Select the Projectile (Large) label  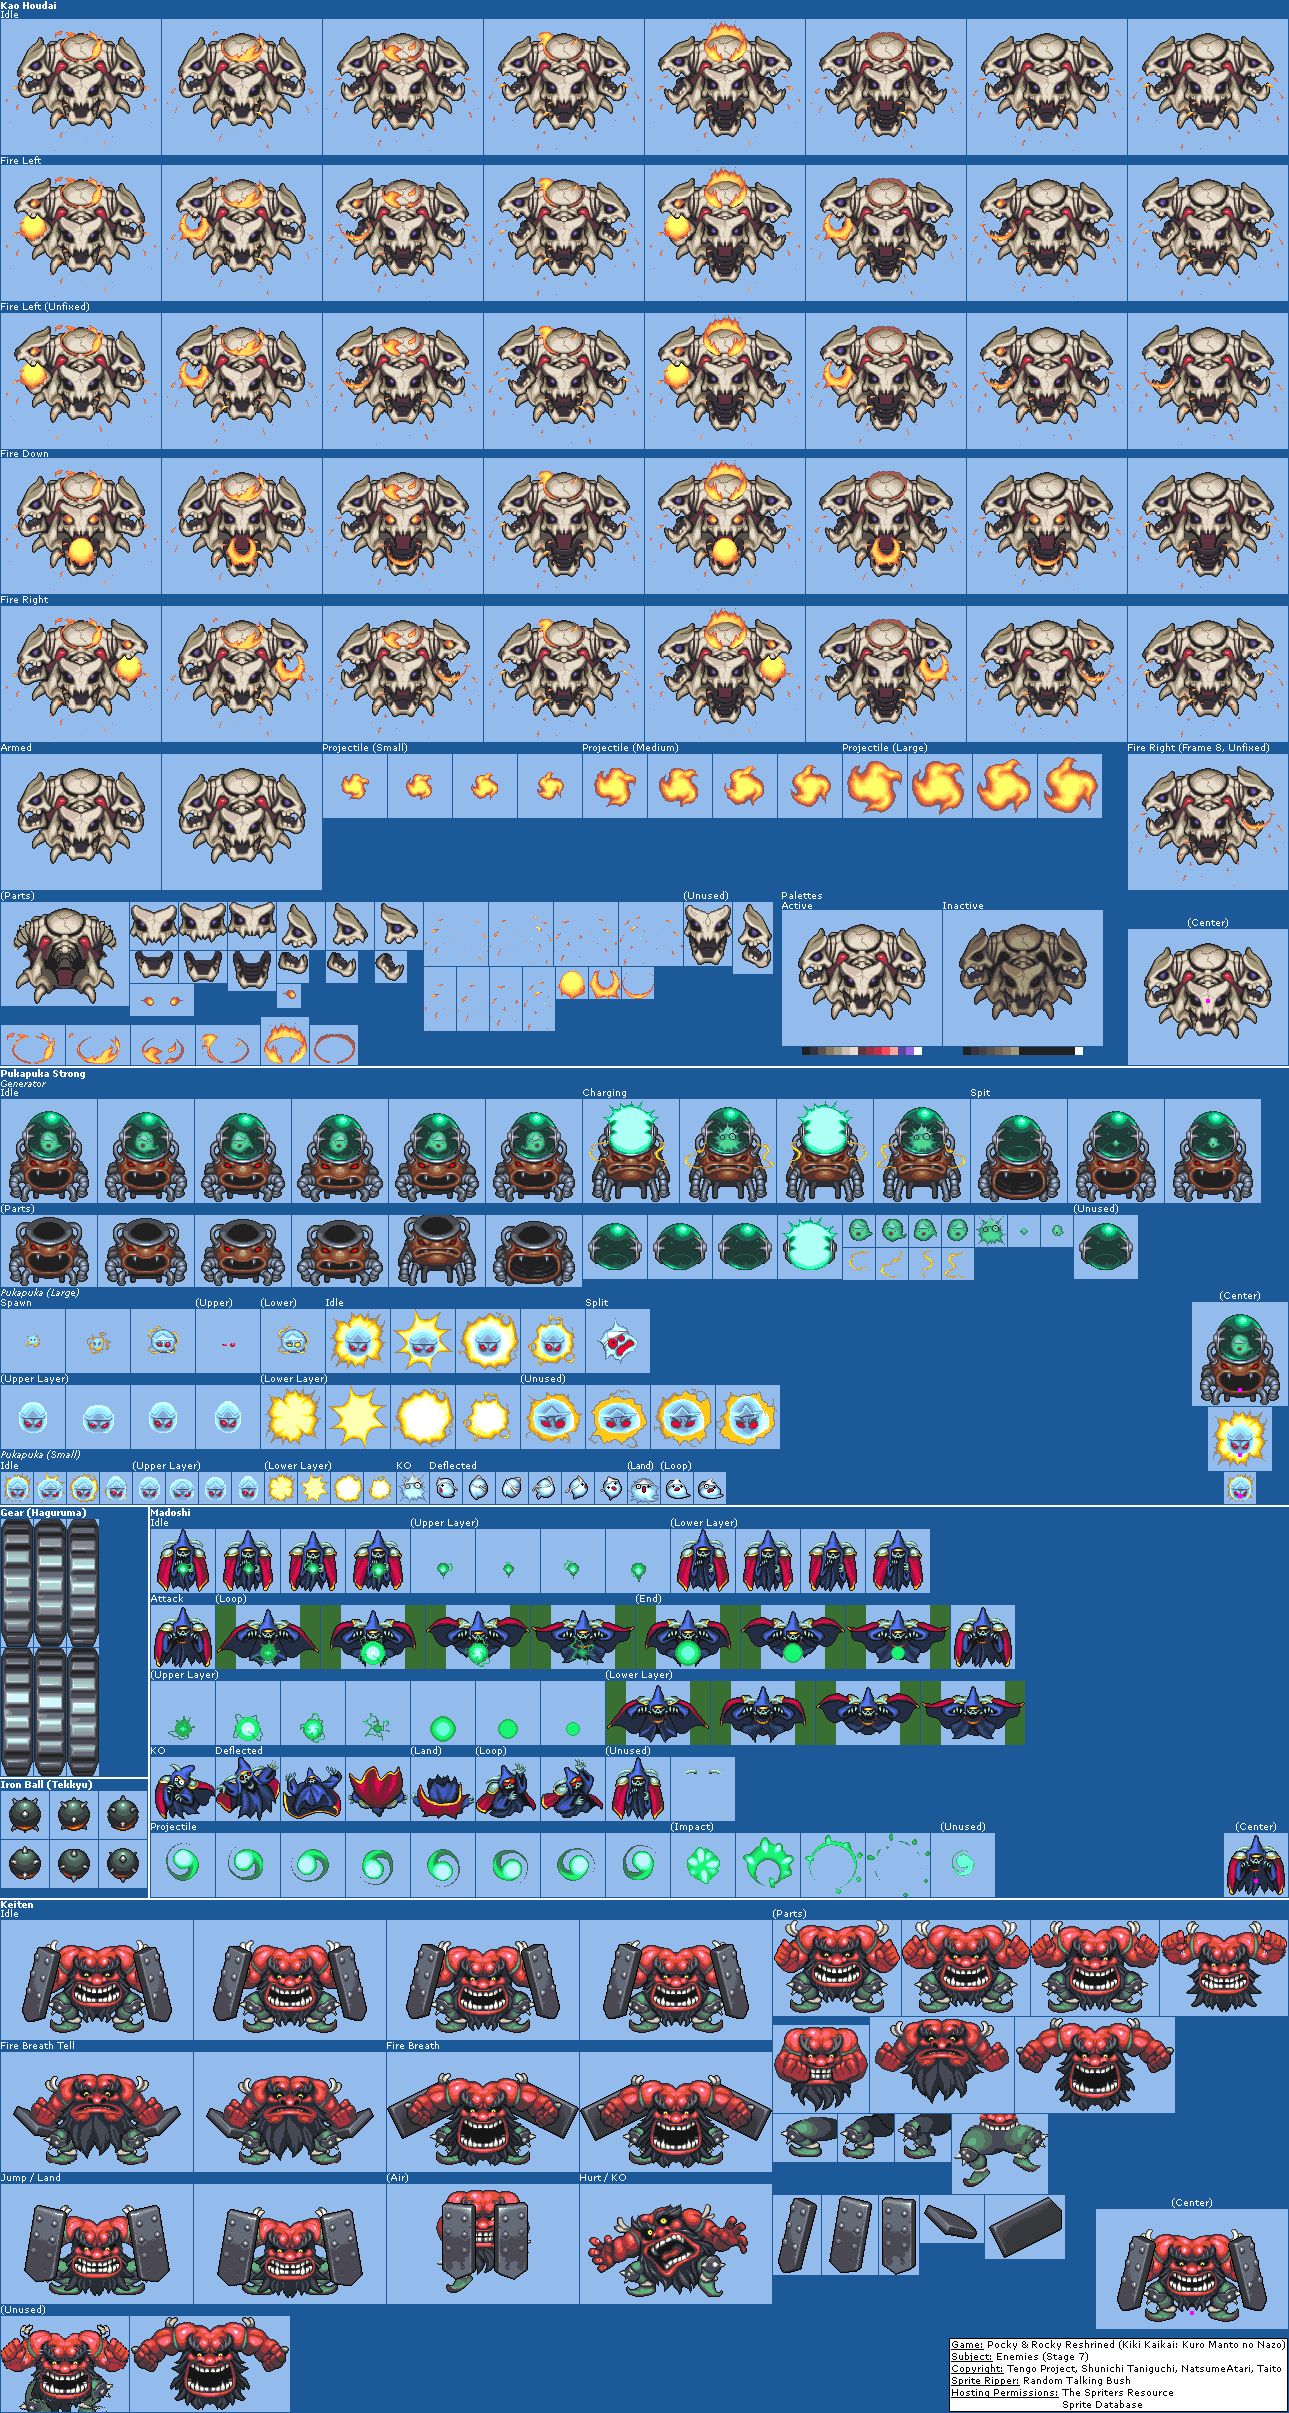point(885,748)
